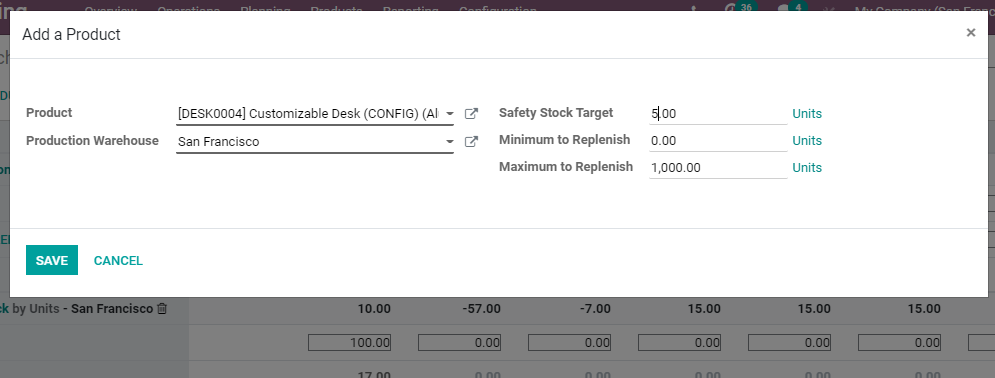
Task: Click the Maximum to Replenish label
Action: click(x=566, y=167)
